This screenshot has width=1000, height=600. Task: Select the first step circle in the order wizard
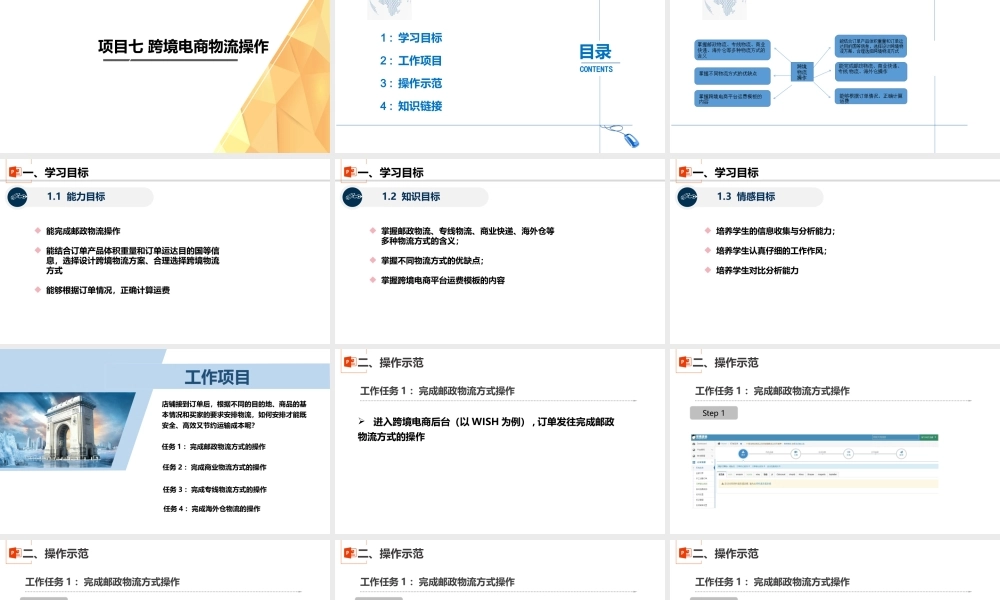[743, 454]
